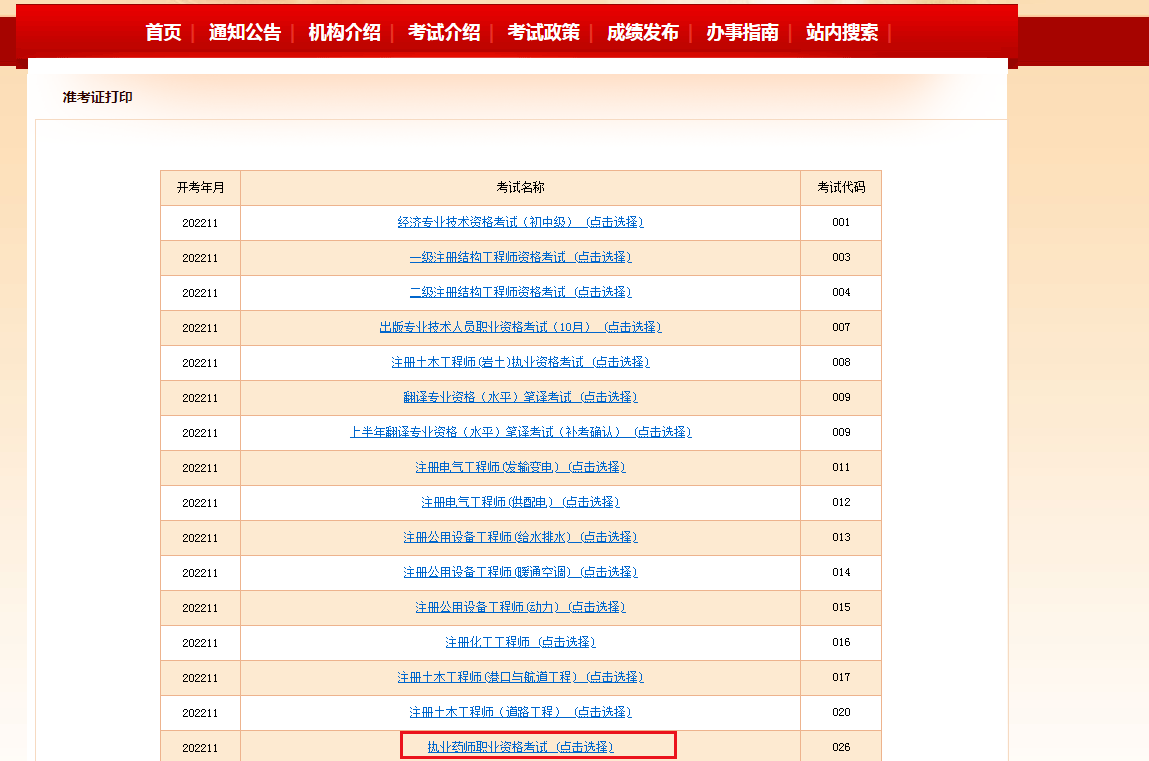
Task: Select the 经济专业技术资格考试(初中级) exam link
Action: coord(520,222)
